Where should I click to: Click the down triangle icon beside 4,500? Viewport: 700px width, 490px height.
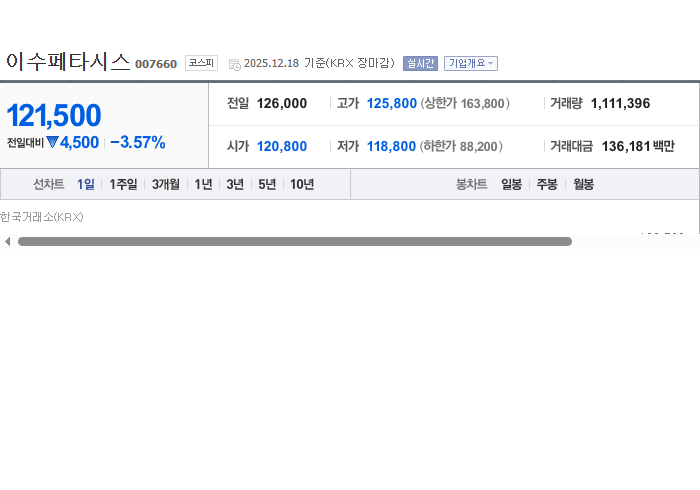52,142
